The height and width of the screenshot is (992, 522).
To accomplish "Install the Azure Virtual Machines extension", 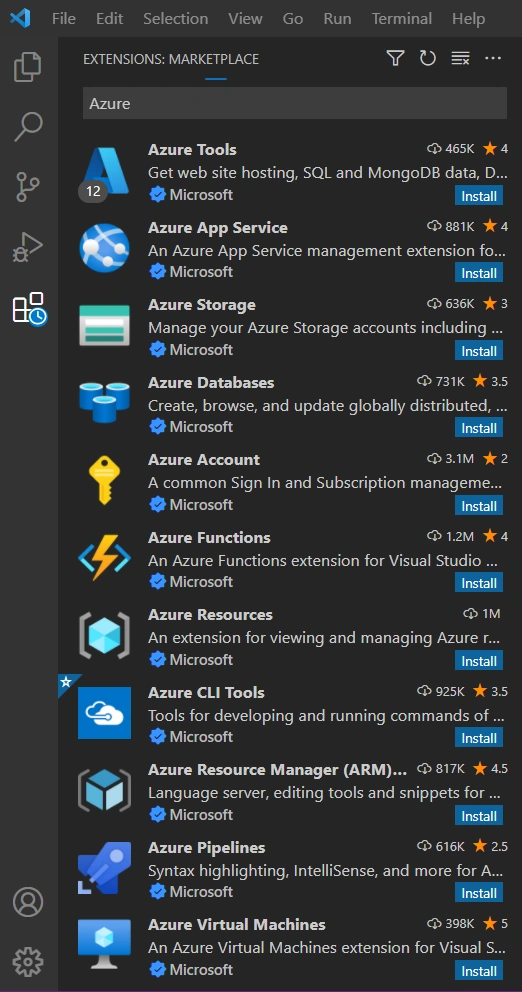I will pyautogui.click(x=479, y=970).
